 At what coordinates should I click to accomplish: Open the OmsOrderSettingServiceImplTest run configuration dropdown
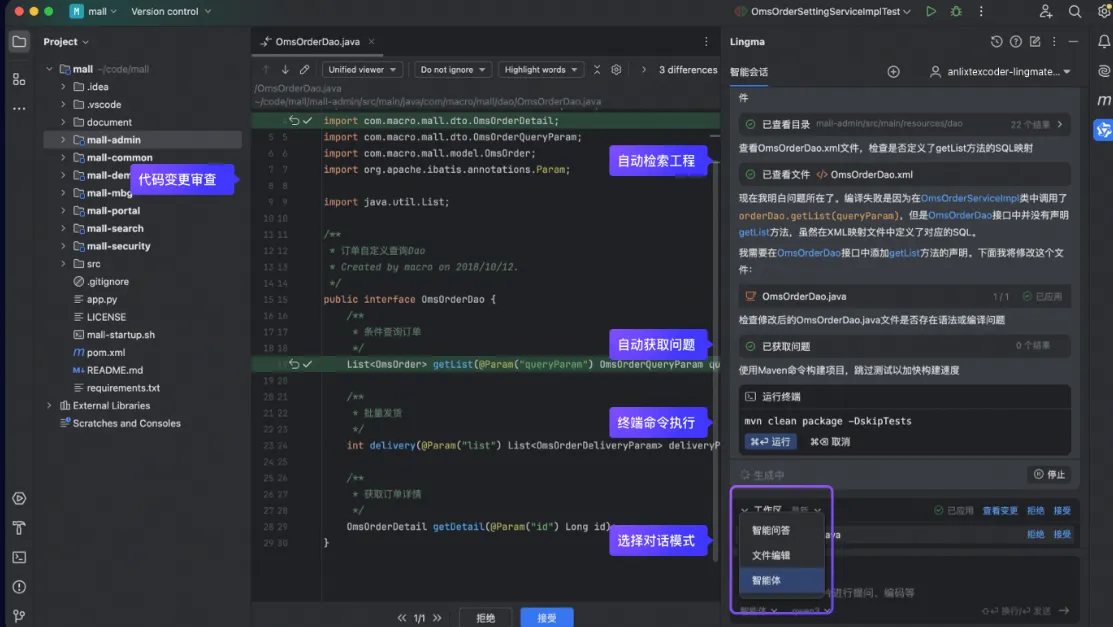coord(823,11)
